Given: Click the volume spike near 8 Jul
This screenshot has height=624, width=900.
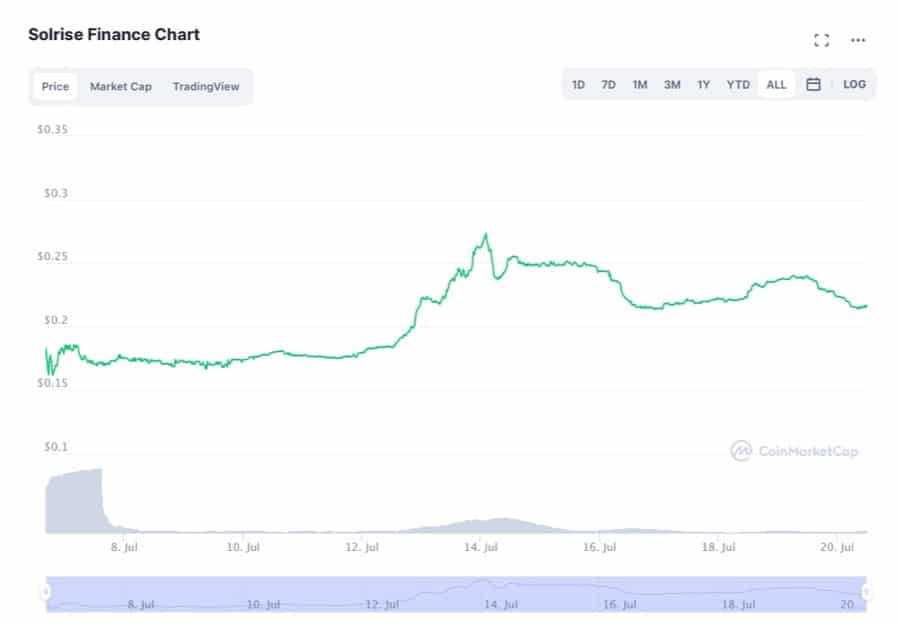Looking at the screenshot, I should coord(75,500).
